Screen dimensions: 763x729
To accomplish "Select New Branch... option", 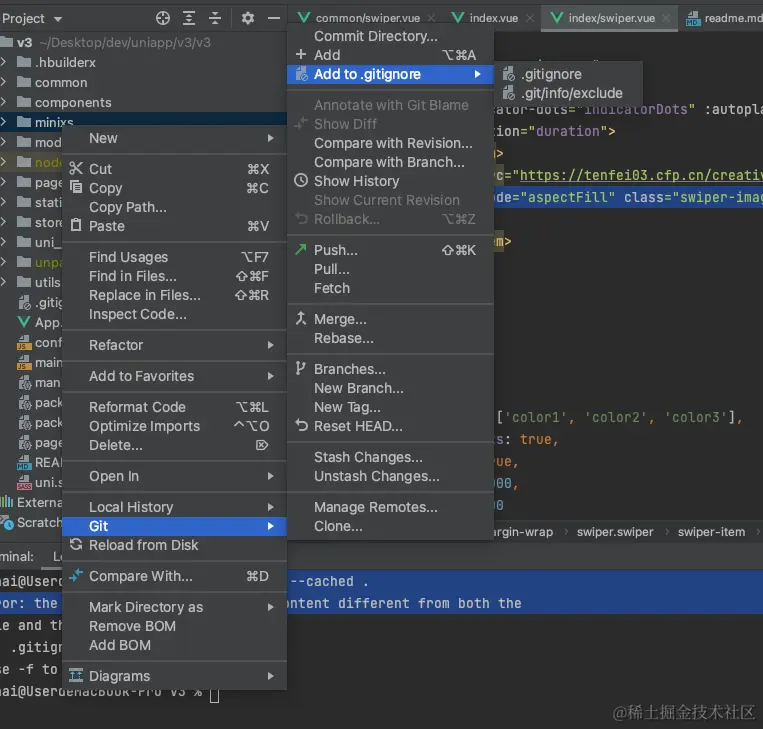I will point(390,388).
